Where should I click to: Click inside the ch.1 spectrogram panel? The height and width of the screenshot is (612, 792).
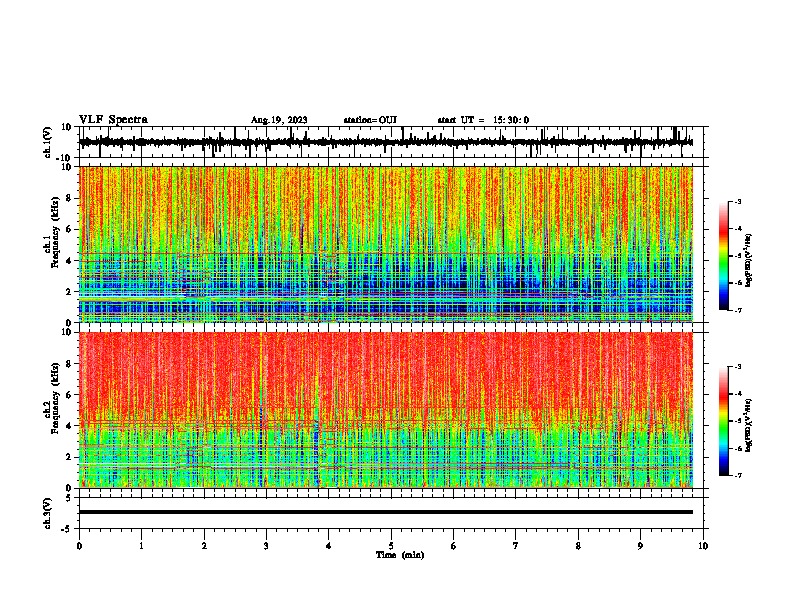385,244
